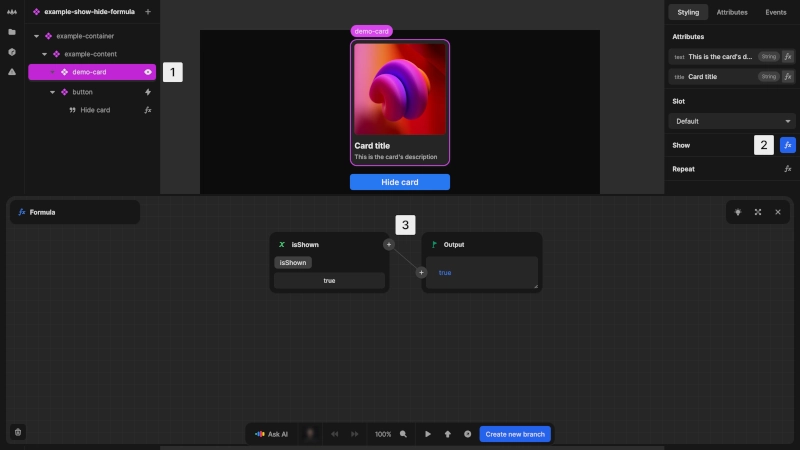Collapse the example-content tree node
The width and height of the screenshot is (800, 450).
pos(44,54)
